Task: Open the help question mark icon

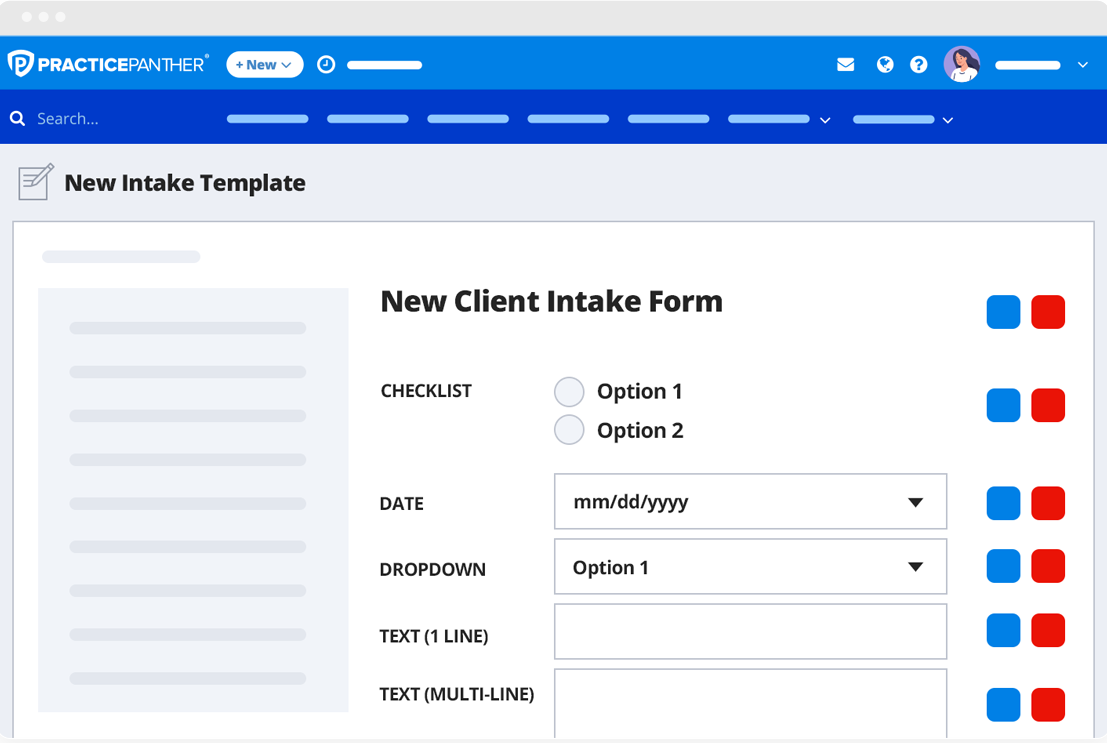Action: point(919,65)
